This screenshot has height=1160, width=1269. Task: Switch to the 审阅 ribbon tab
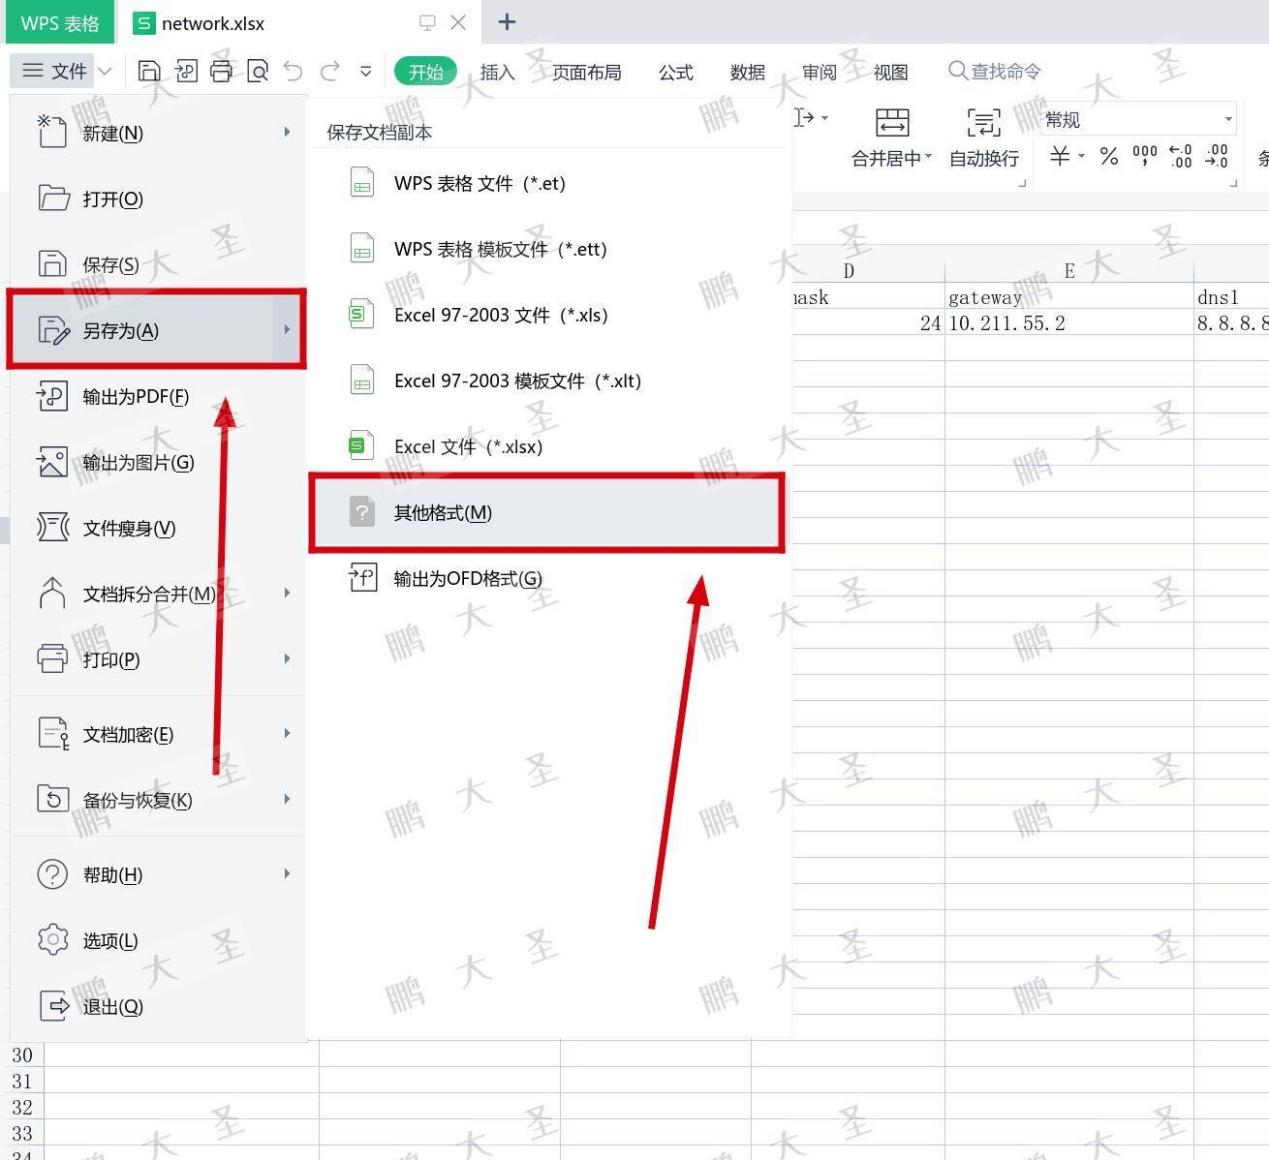[x=820, y=72]
